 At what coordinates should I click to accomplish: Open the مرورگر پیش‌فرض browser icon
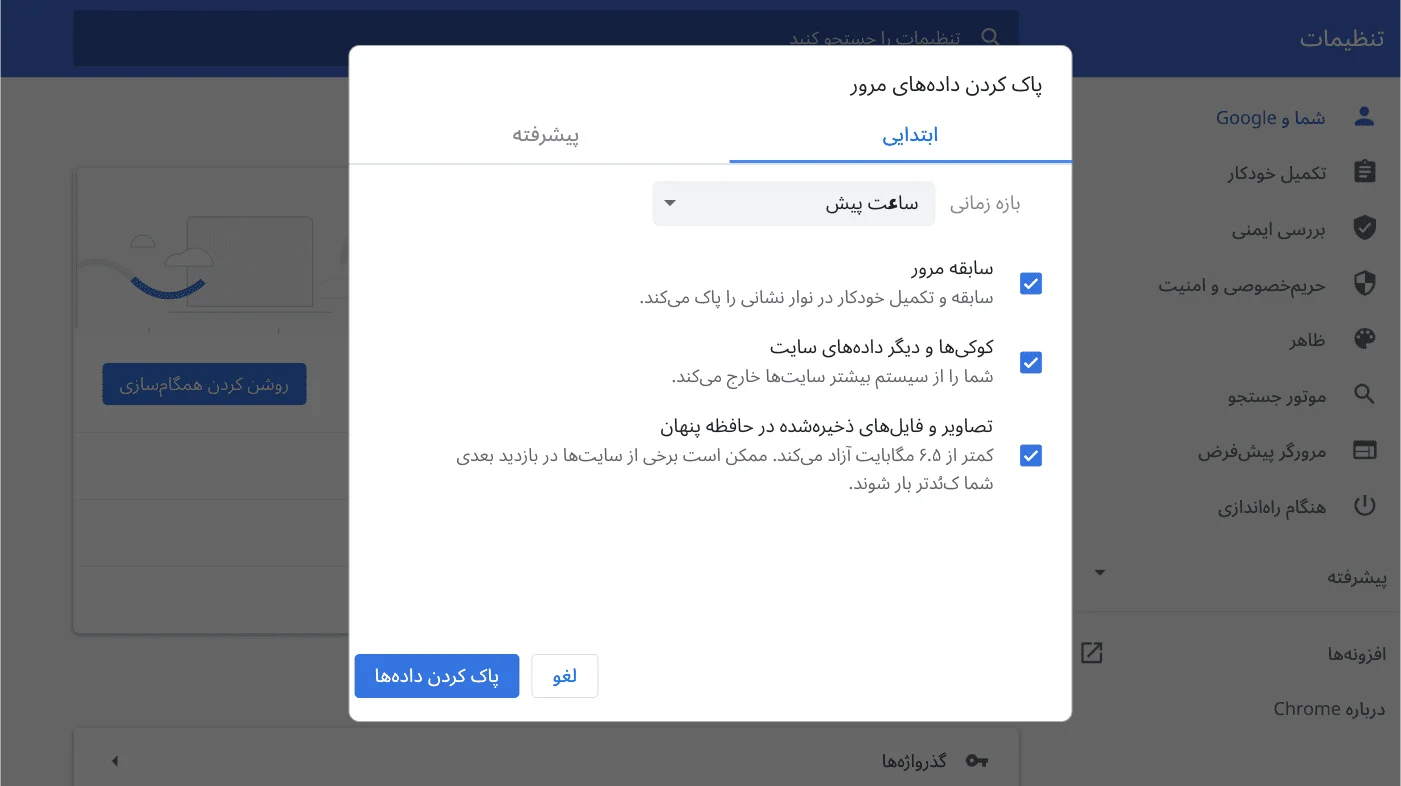point(1364,450)
